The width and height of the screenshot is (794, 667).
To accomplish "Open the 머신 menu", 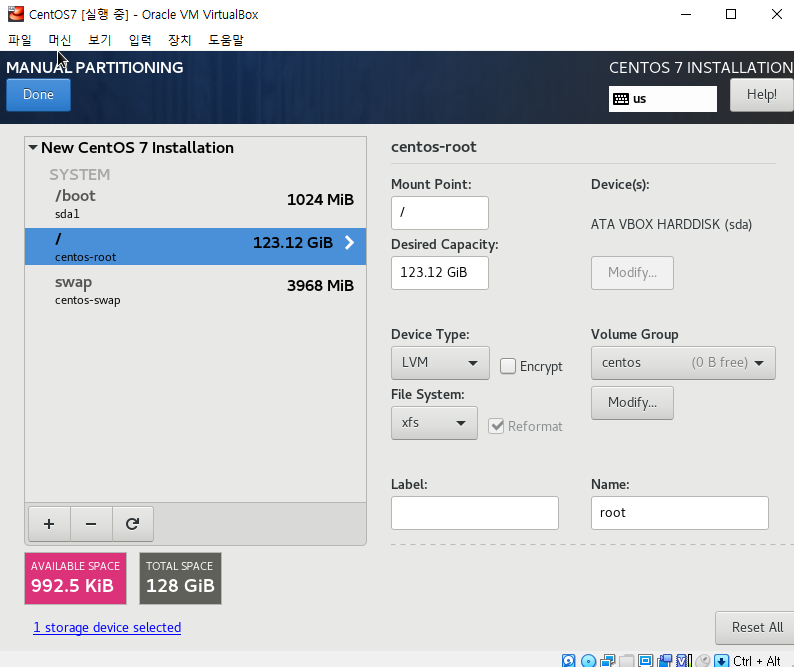I will [x=60, y=40].
